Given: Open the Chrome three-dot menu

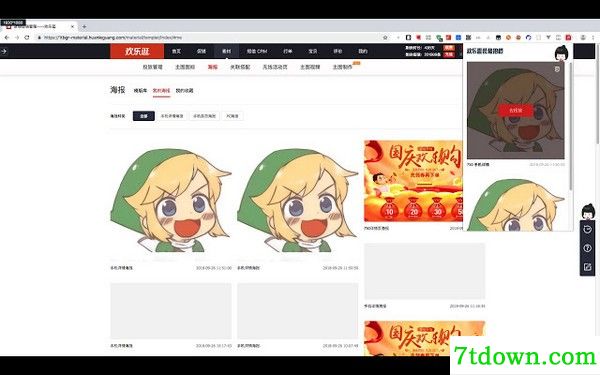Looking at the screenshot, I should pyautogui.click(x=593, y=38).
